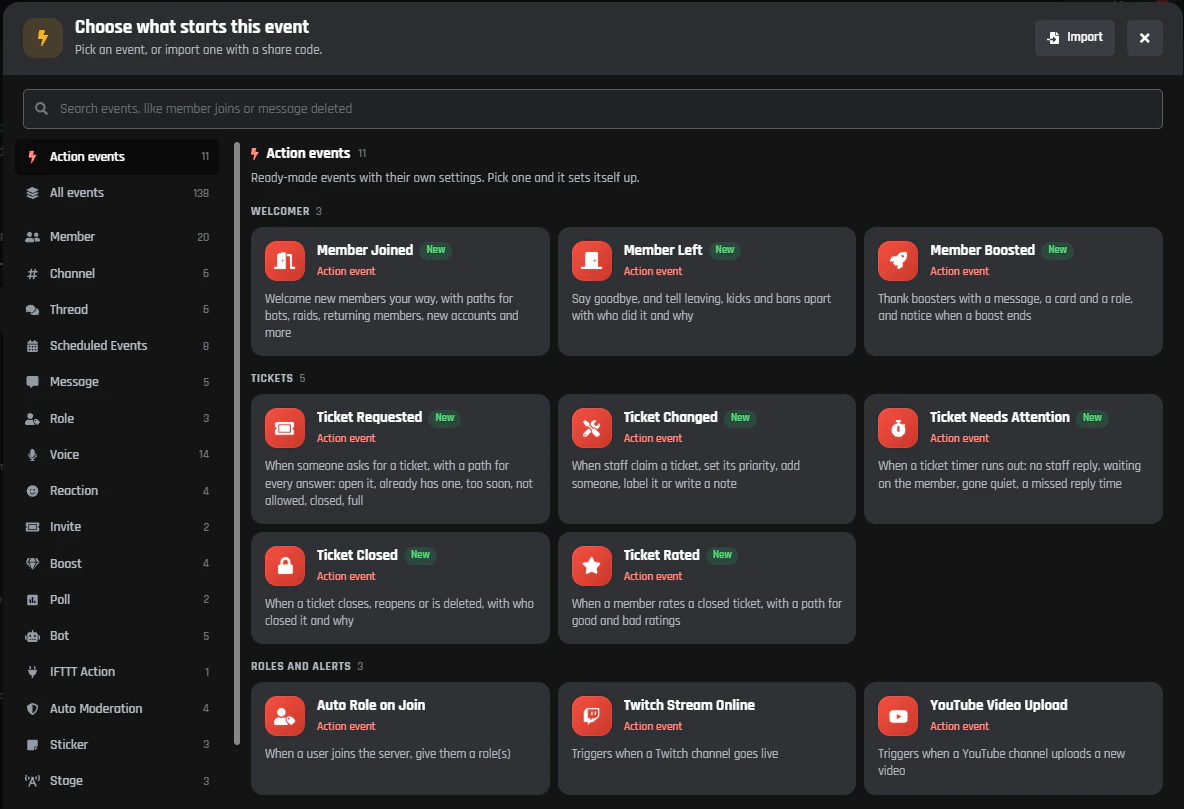Open the Stage events category
This screenshot has width=1184, height=809.
click(x=117, y=780)
